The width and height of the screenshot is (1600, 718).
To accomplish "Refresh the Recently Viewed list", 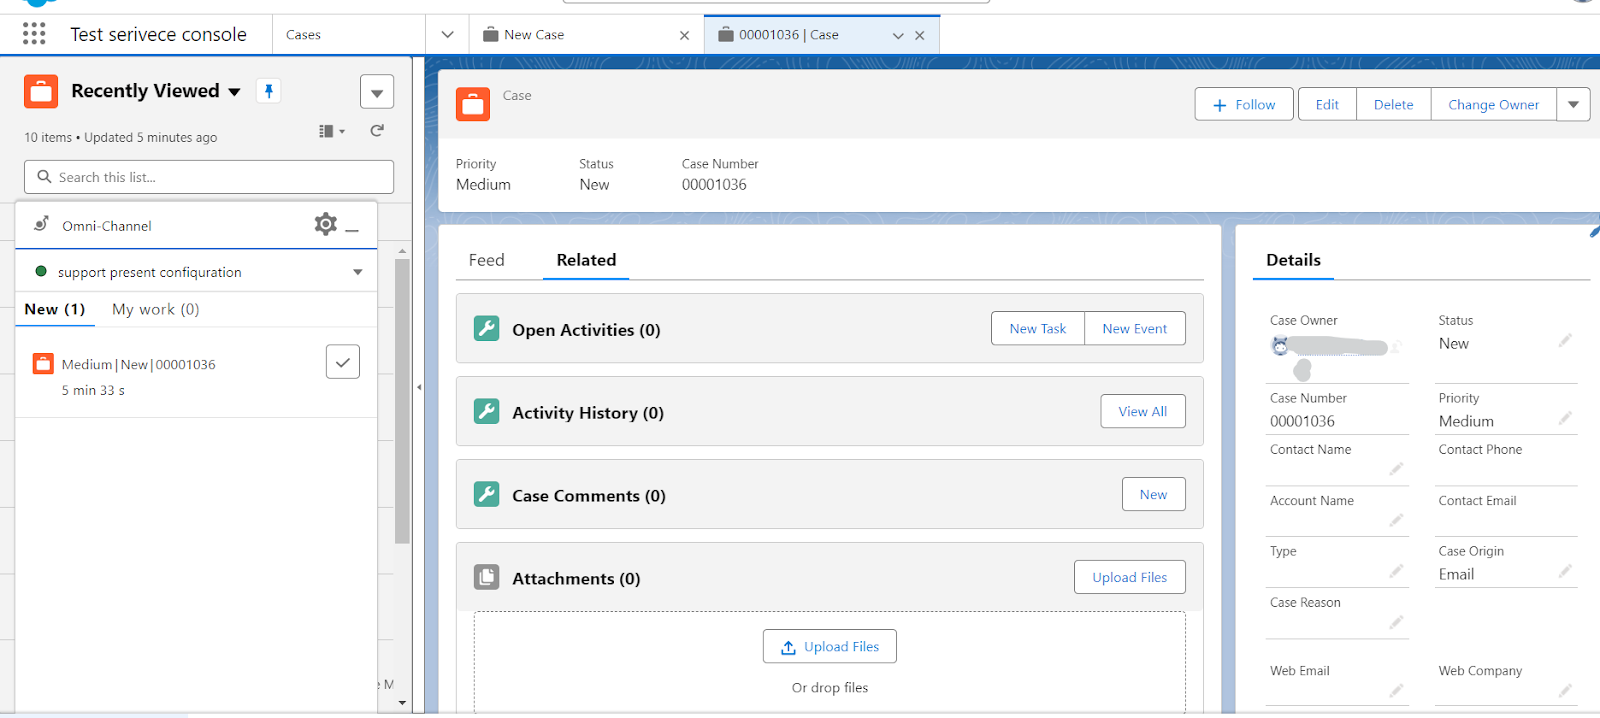I will click(377, 131).
